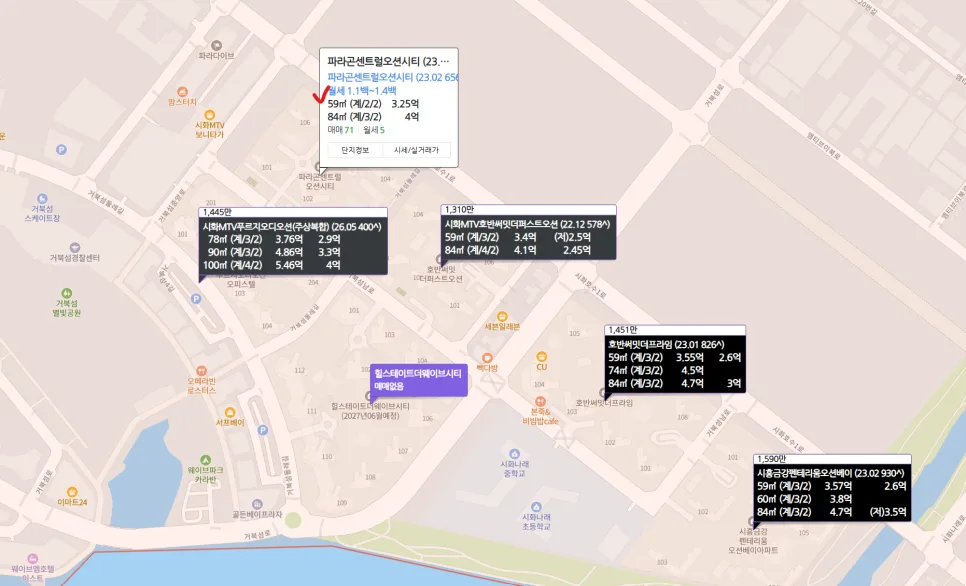The width and height of the screenshot is (966, 586).
Task: Click the 시화나래 초등학교 school icon
Action: coord(536,507)
